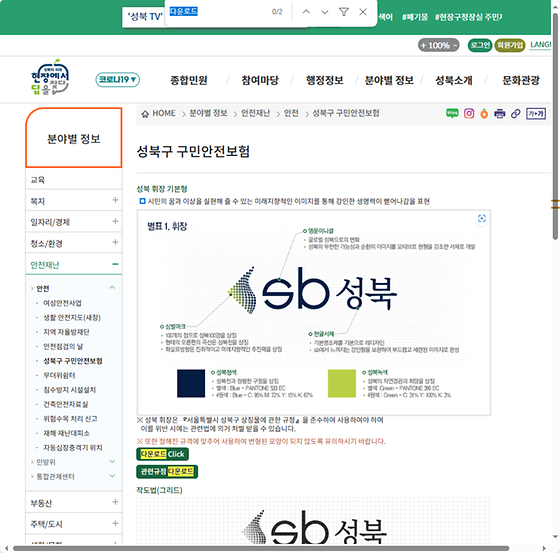Click the 관련규정 다운로드 button

coord(167,472)
